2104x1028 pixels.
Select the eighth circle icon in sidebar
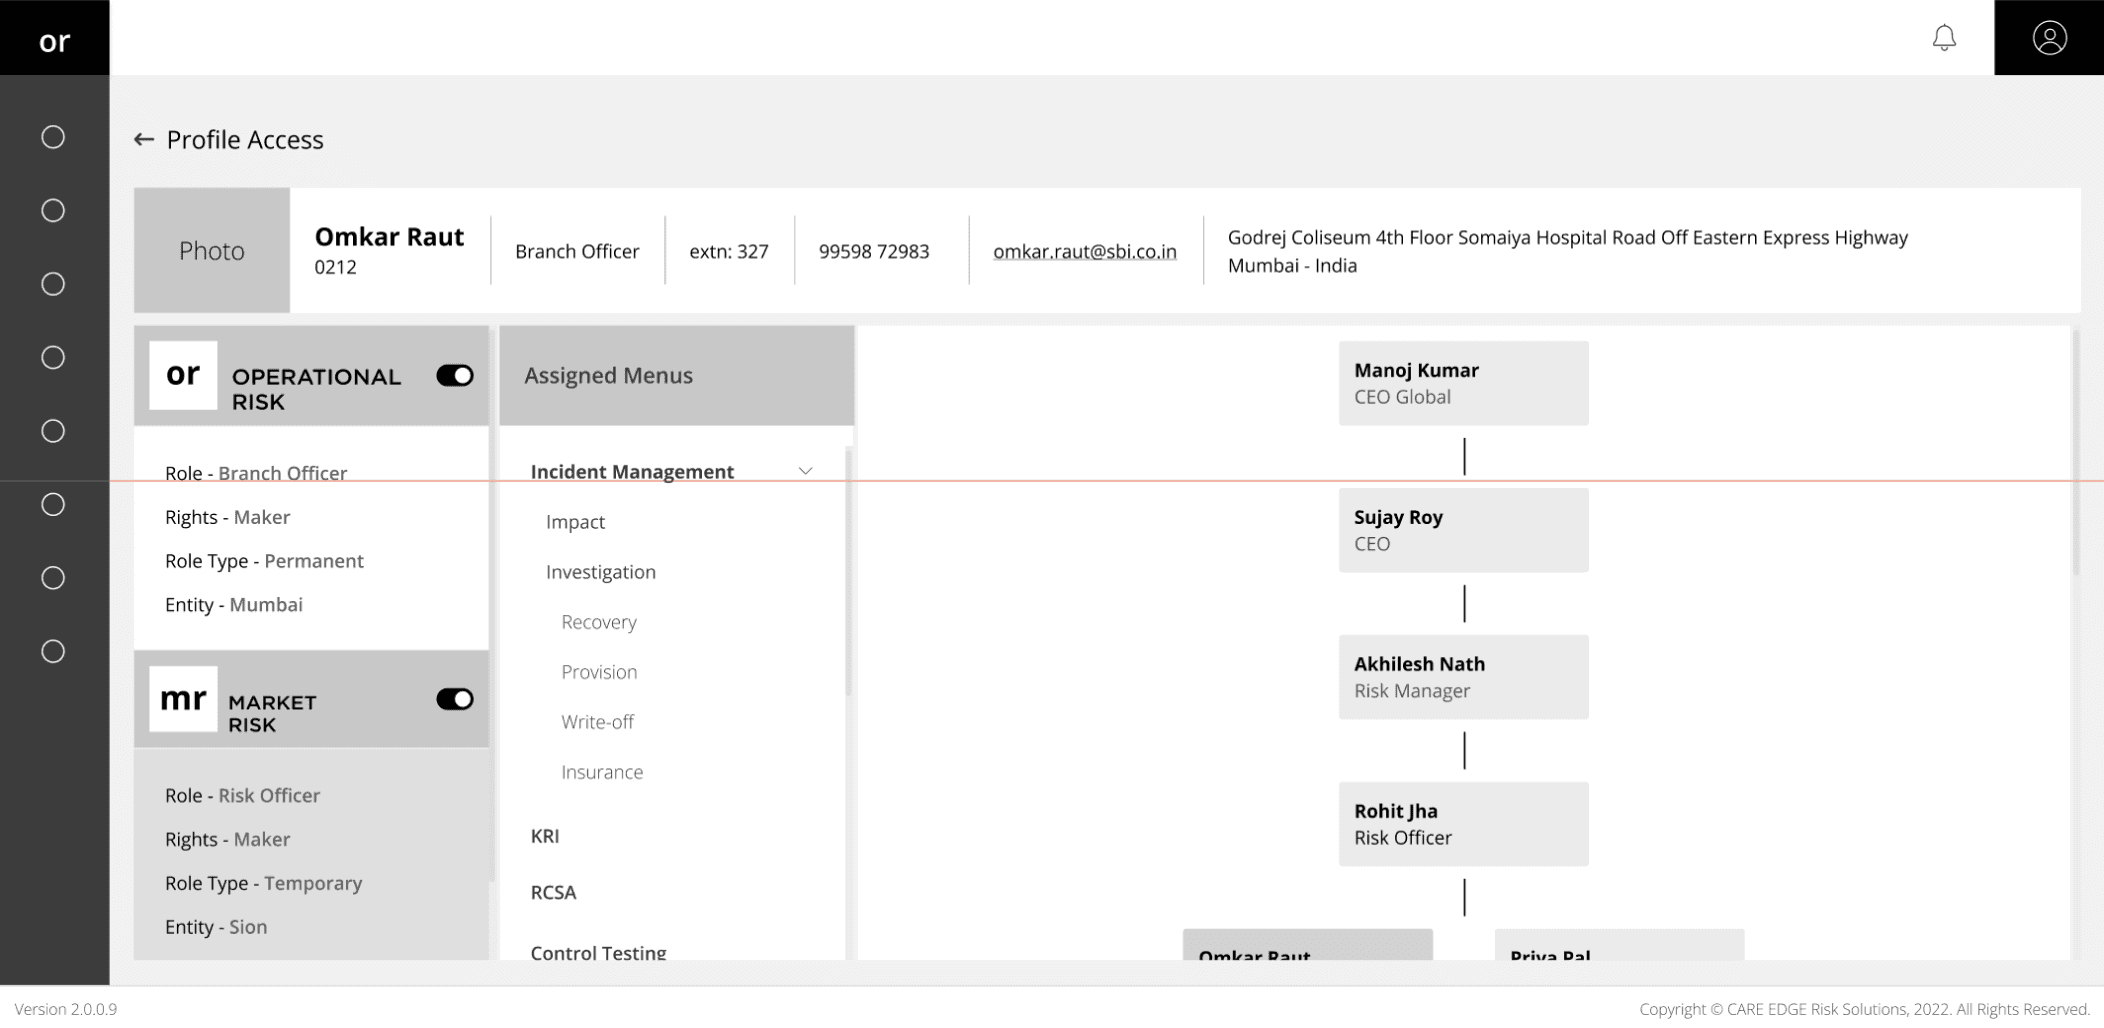(53, 651)
